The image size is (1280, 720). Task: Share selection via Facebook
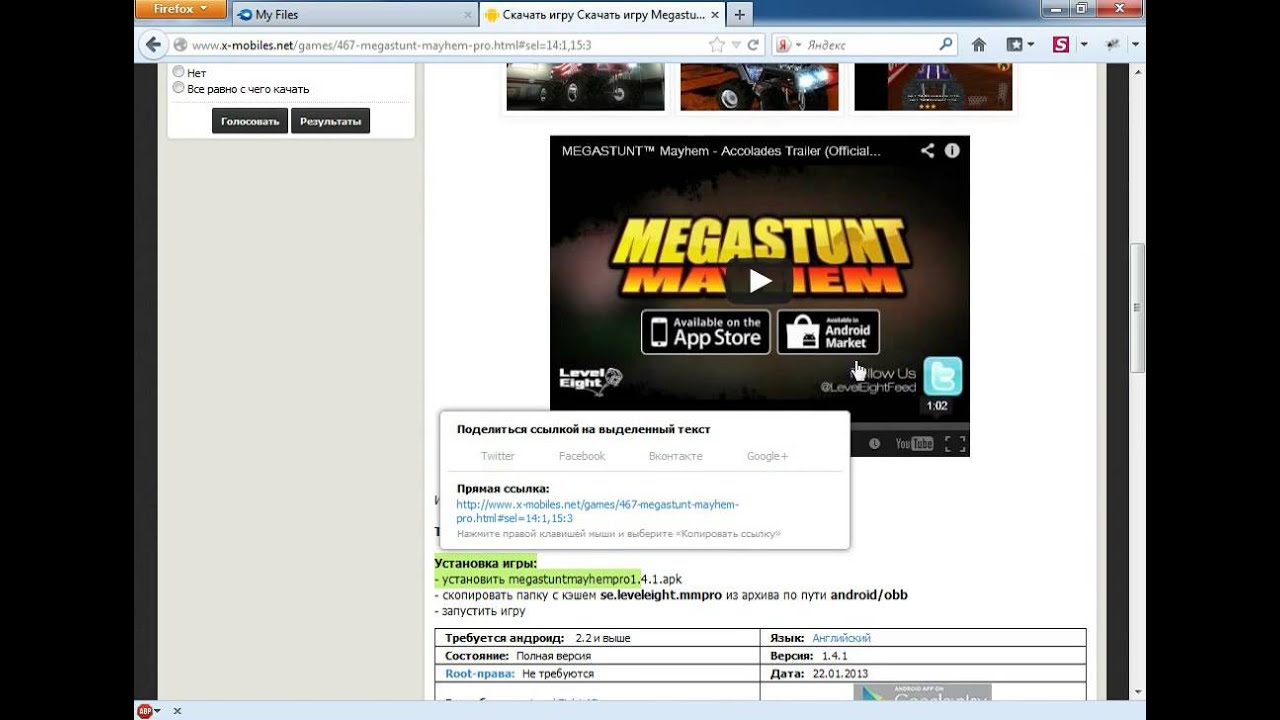[582, 456]
